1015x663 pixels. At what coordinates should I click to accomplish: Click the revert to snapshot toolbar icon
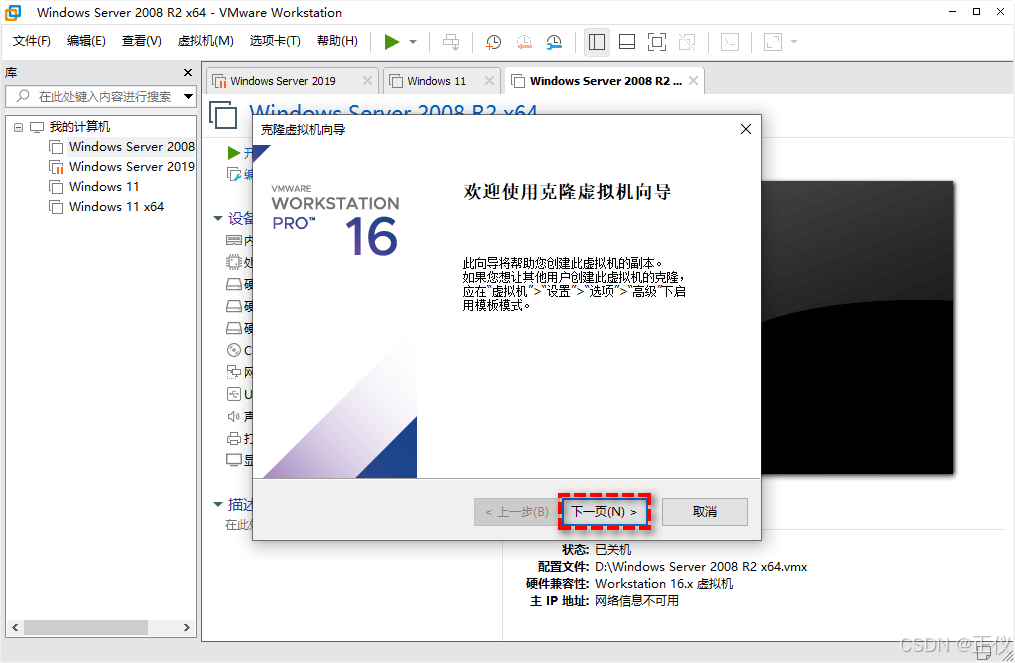(524, 42)
